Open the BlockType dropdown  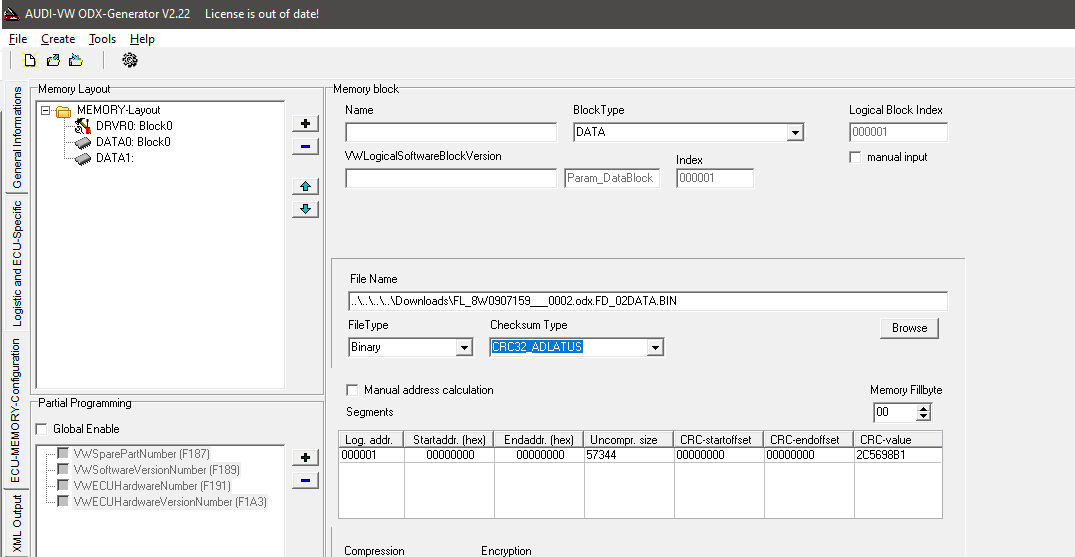pyautogui.click(x=795, y=132)
